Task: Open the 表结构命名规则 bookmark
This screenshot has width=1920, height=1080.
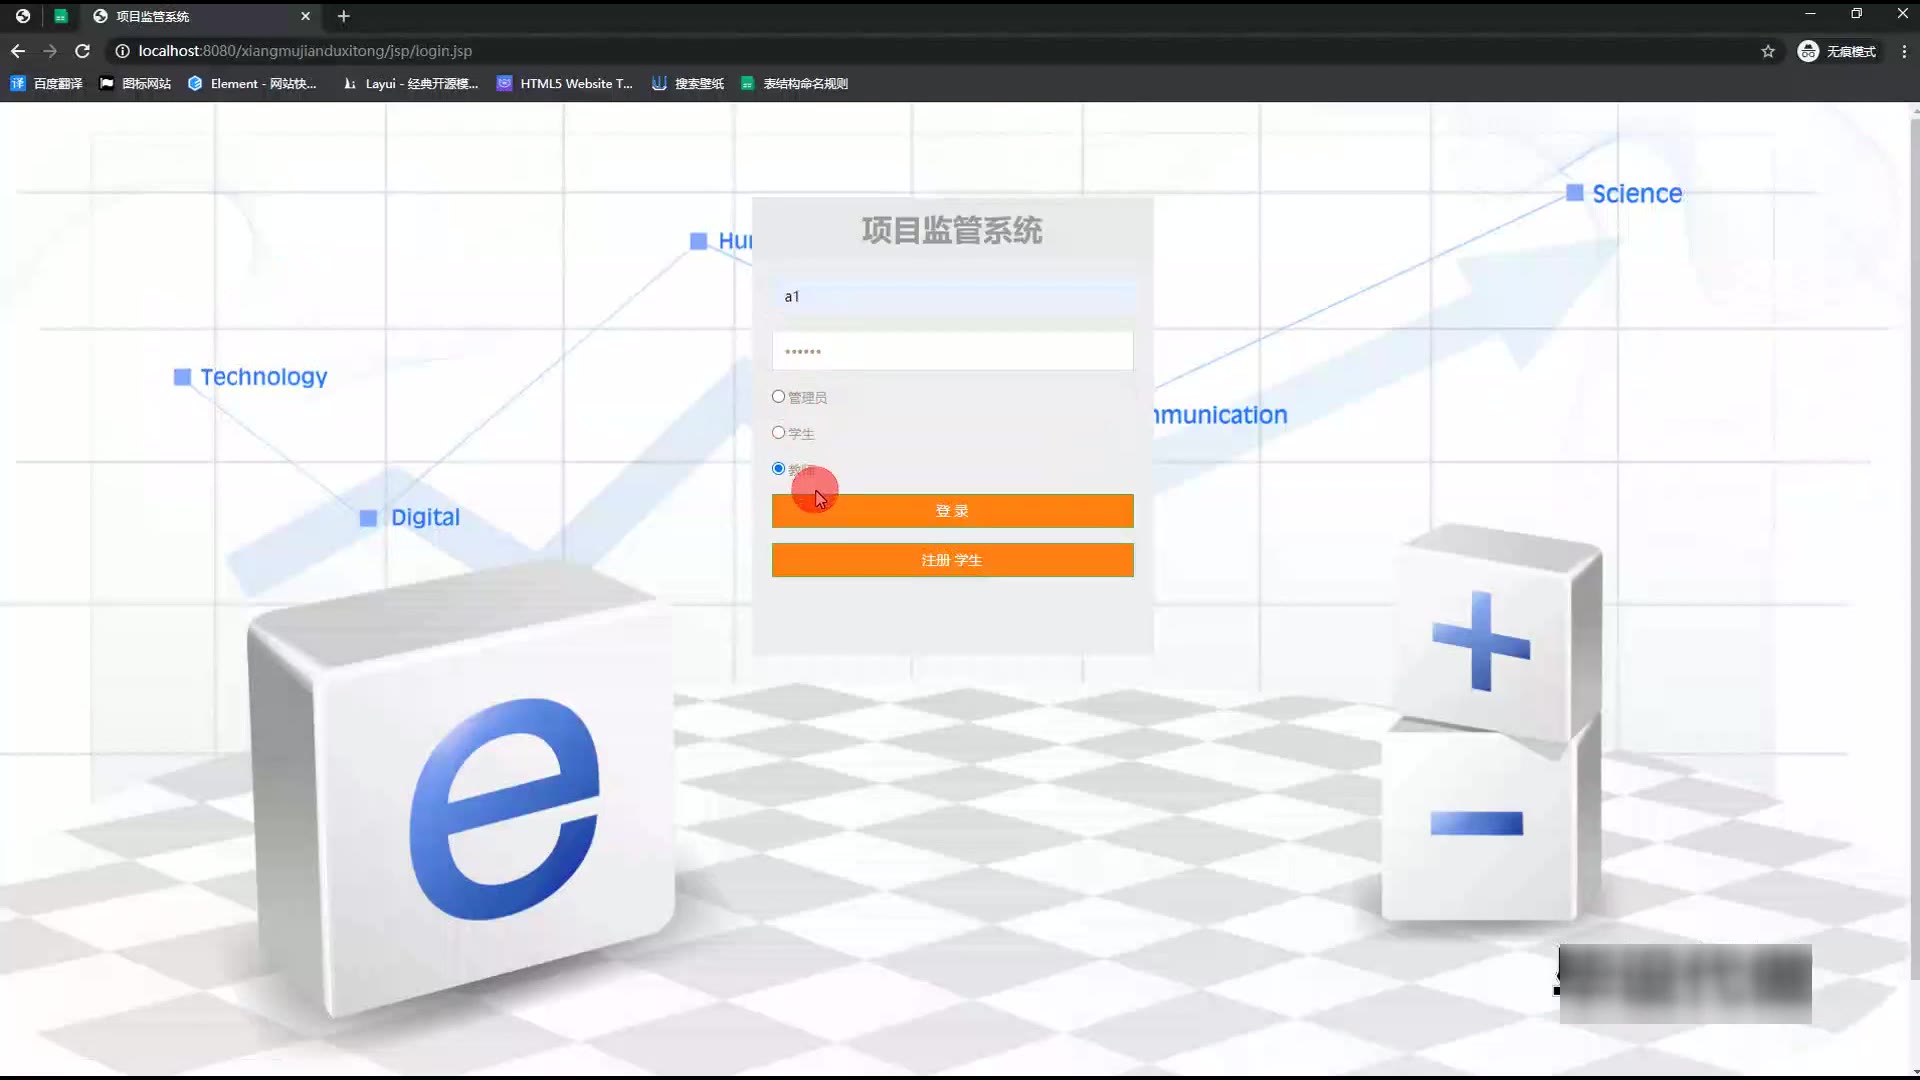Action: coord(794,84)
